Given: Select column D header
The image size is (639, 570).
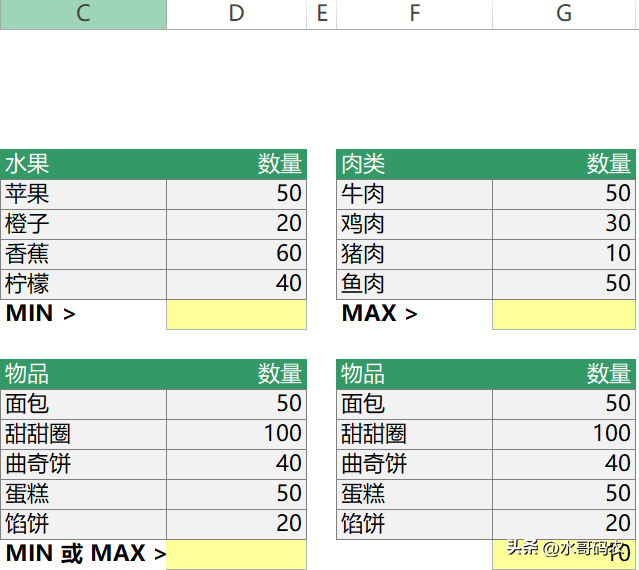Looking at the screenshot, I should (x=236, y=14).
